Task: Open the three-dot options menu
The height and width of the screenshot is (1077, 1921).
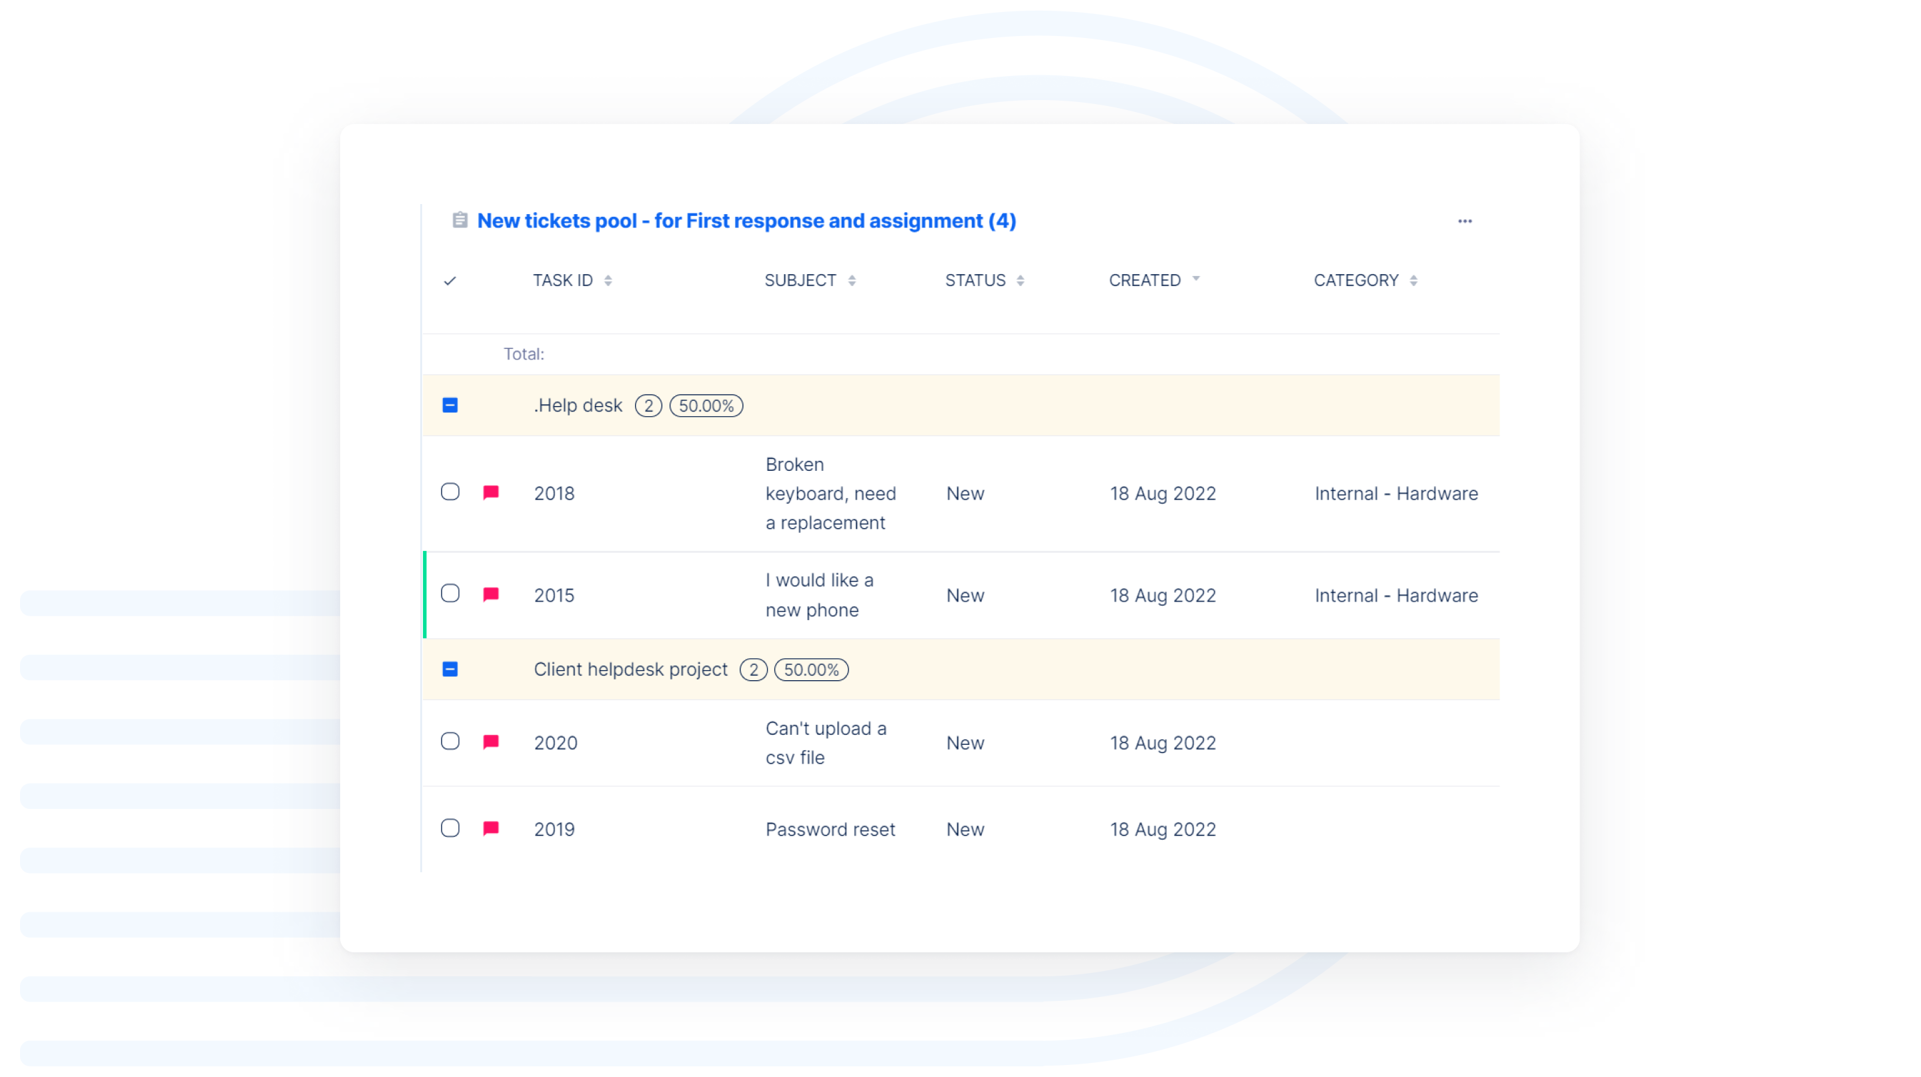Action: (1464, 221)
